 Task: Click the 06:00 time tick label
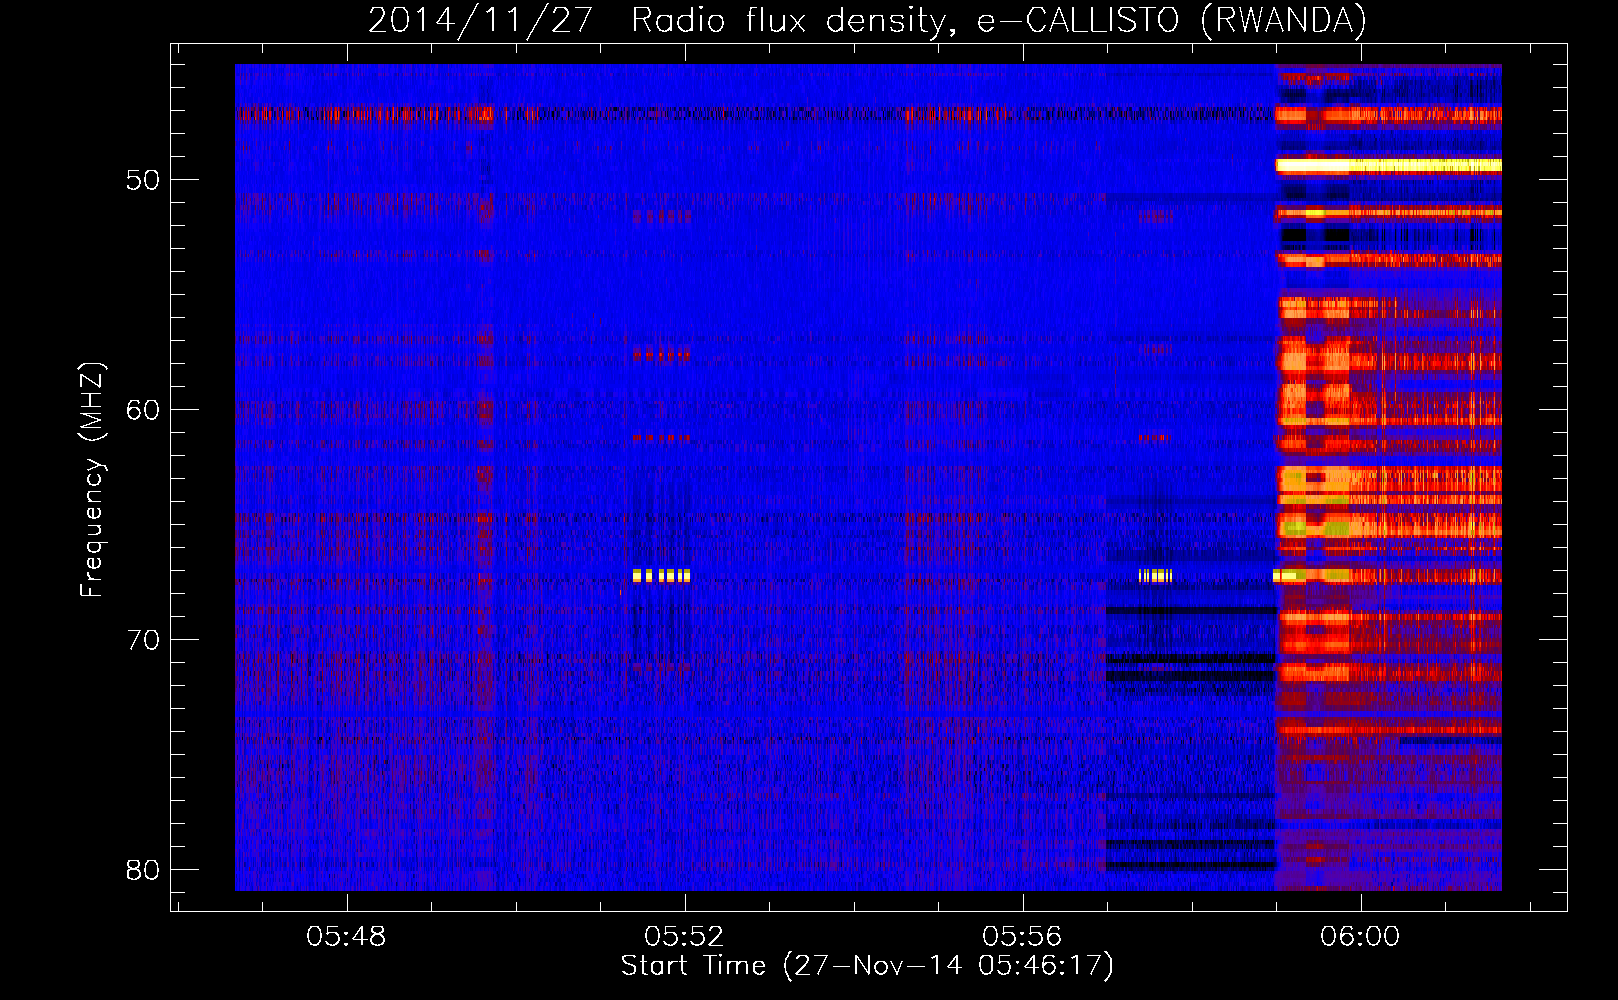point(1360,937)
